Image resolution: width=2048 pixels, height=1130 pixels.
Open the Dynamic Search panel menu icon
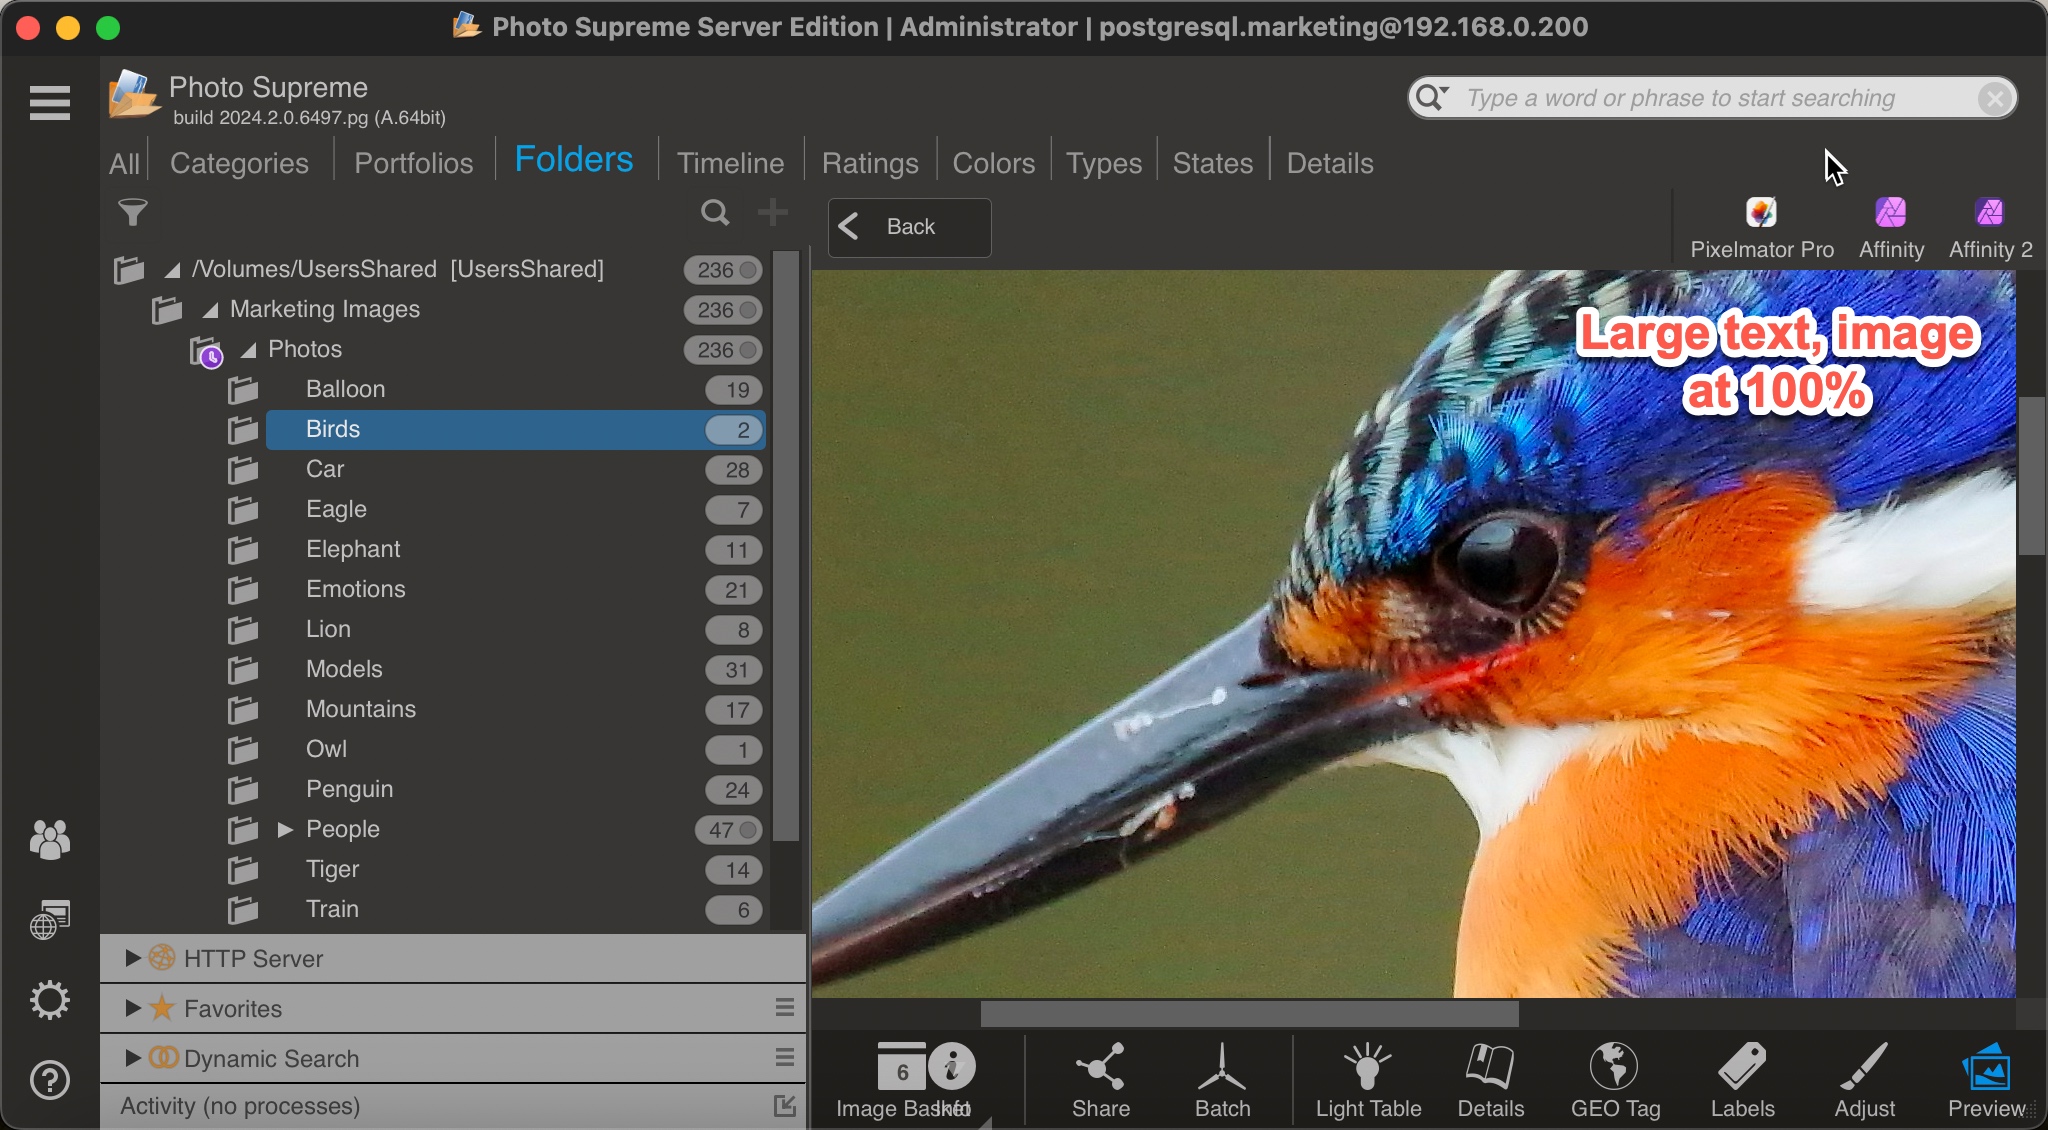point(785,1057)
